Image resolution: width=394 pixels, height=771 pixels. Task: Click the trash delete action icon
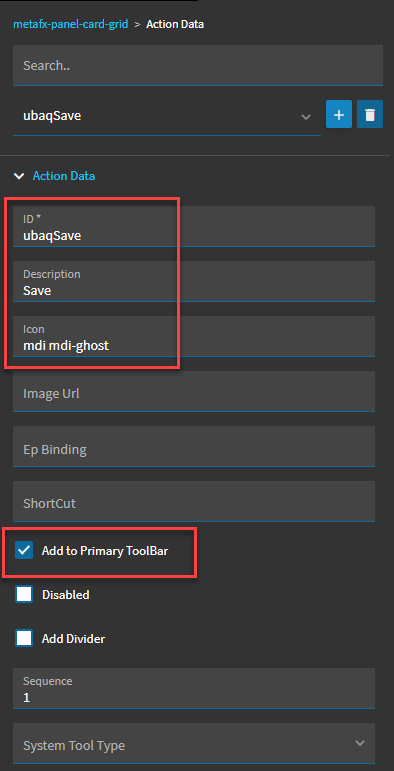pos(370,115)
